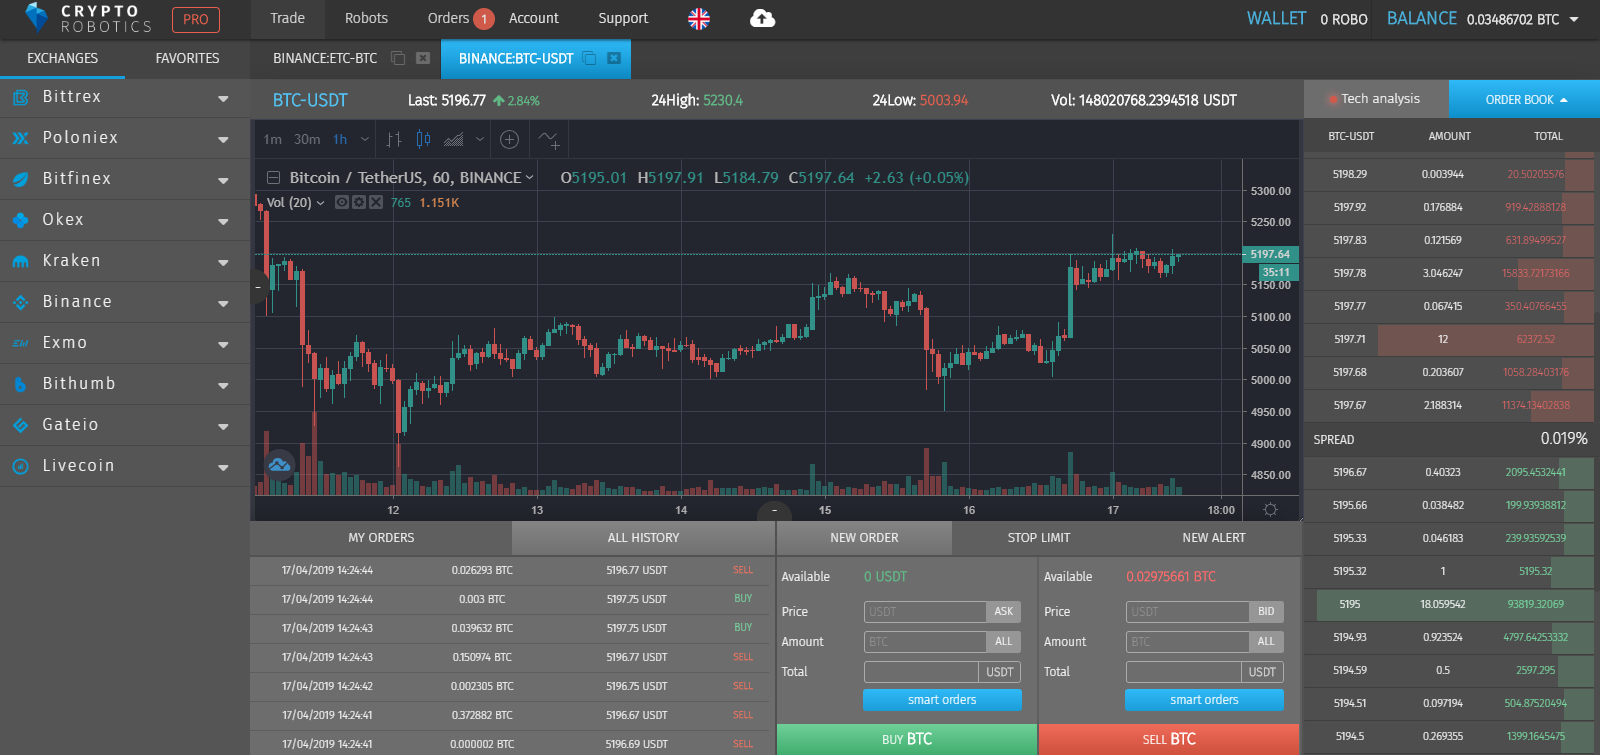Open the timeframe dropdown next to 1h
Image resolution: width=1600 pixels, height=755 pixels.
coord(365,139)
